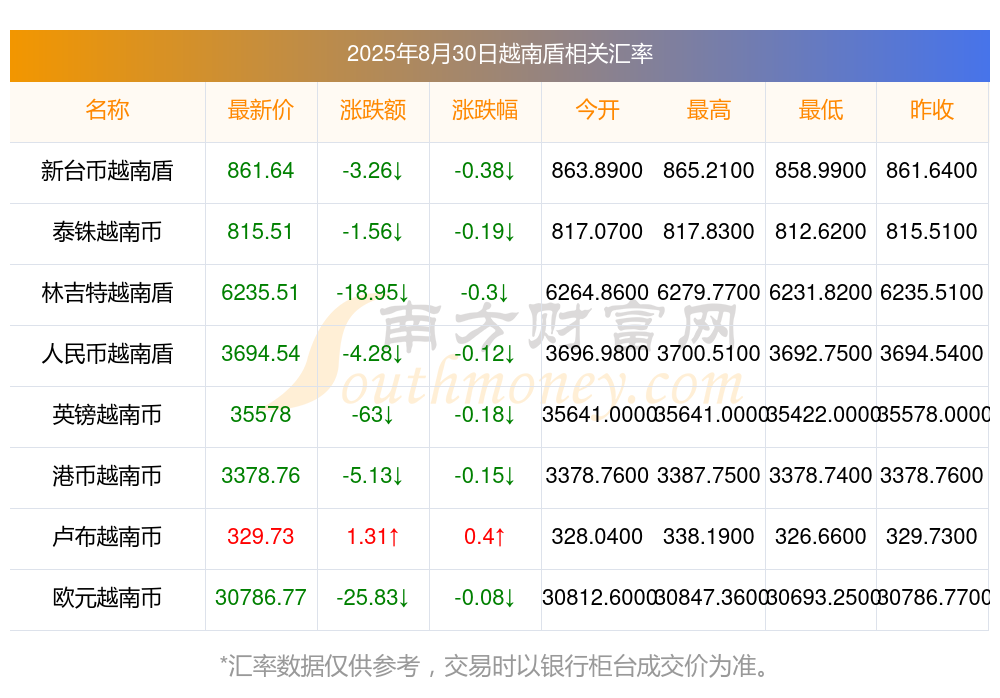Click change percent -0.3↓
This screenshot has height=698, width=1000.
[x=485, y=292]
